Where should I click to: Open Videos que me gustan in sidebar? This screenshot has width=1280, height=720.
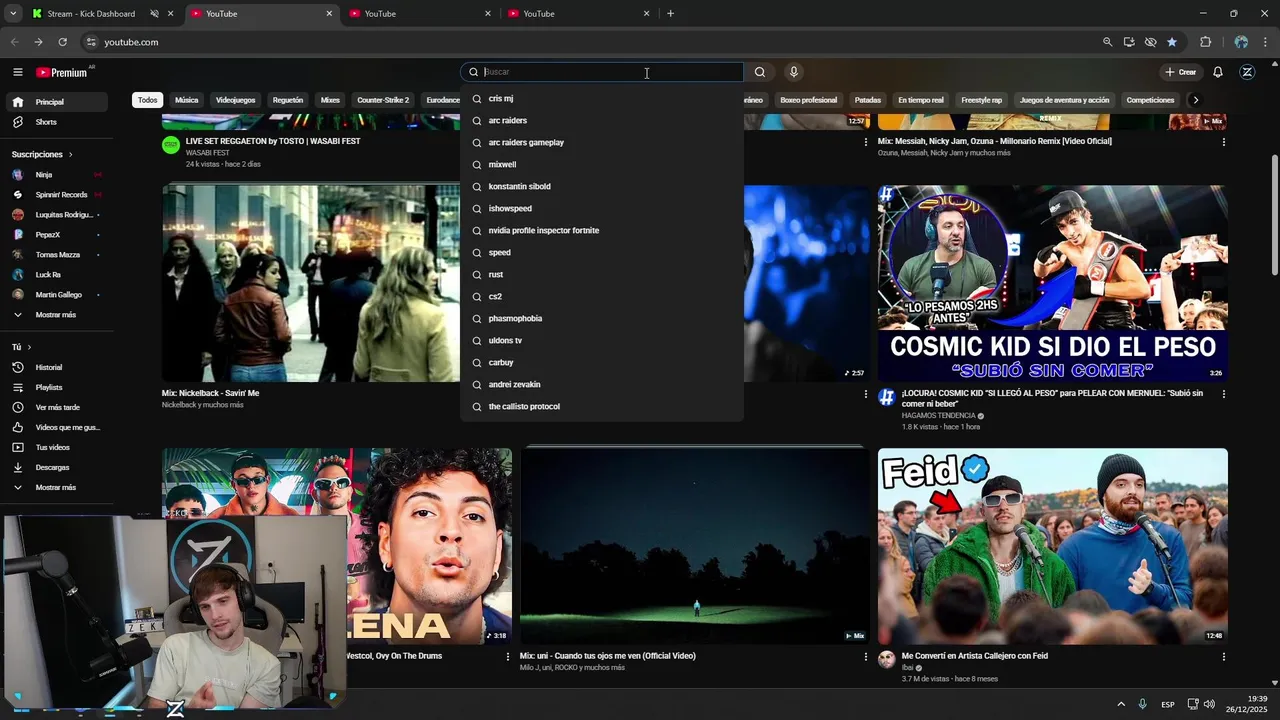(x=55, y=427)
